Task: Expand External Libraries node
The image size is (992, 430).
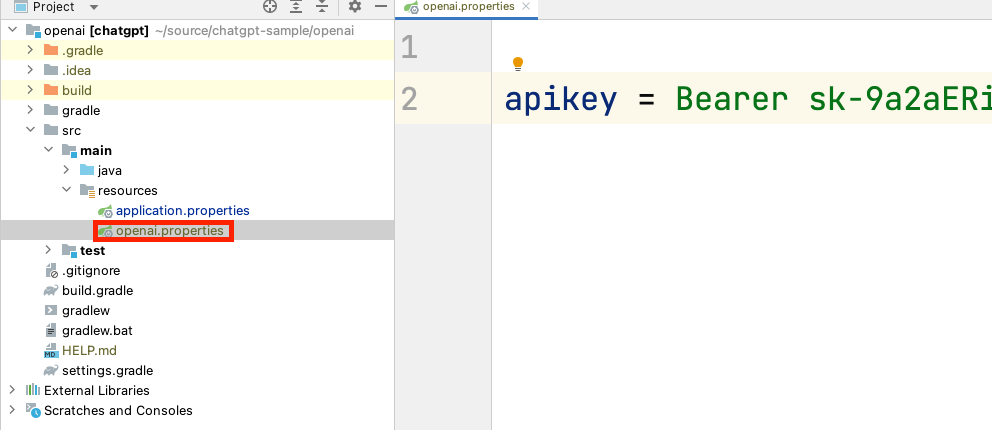Action: click(x=12, y=391)
